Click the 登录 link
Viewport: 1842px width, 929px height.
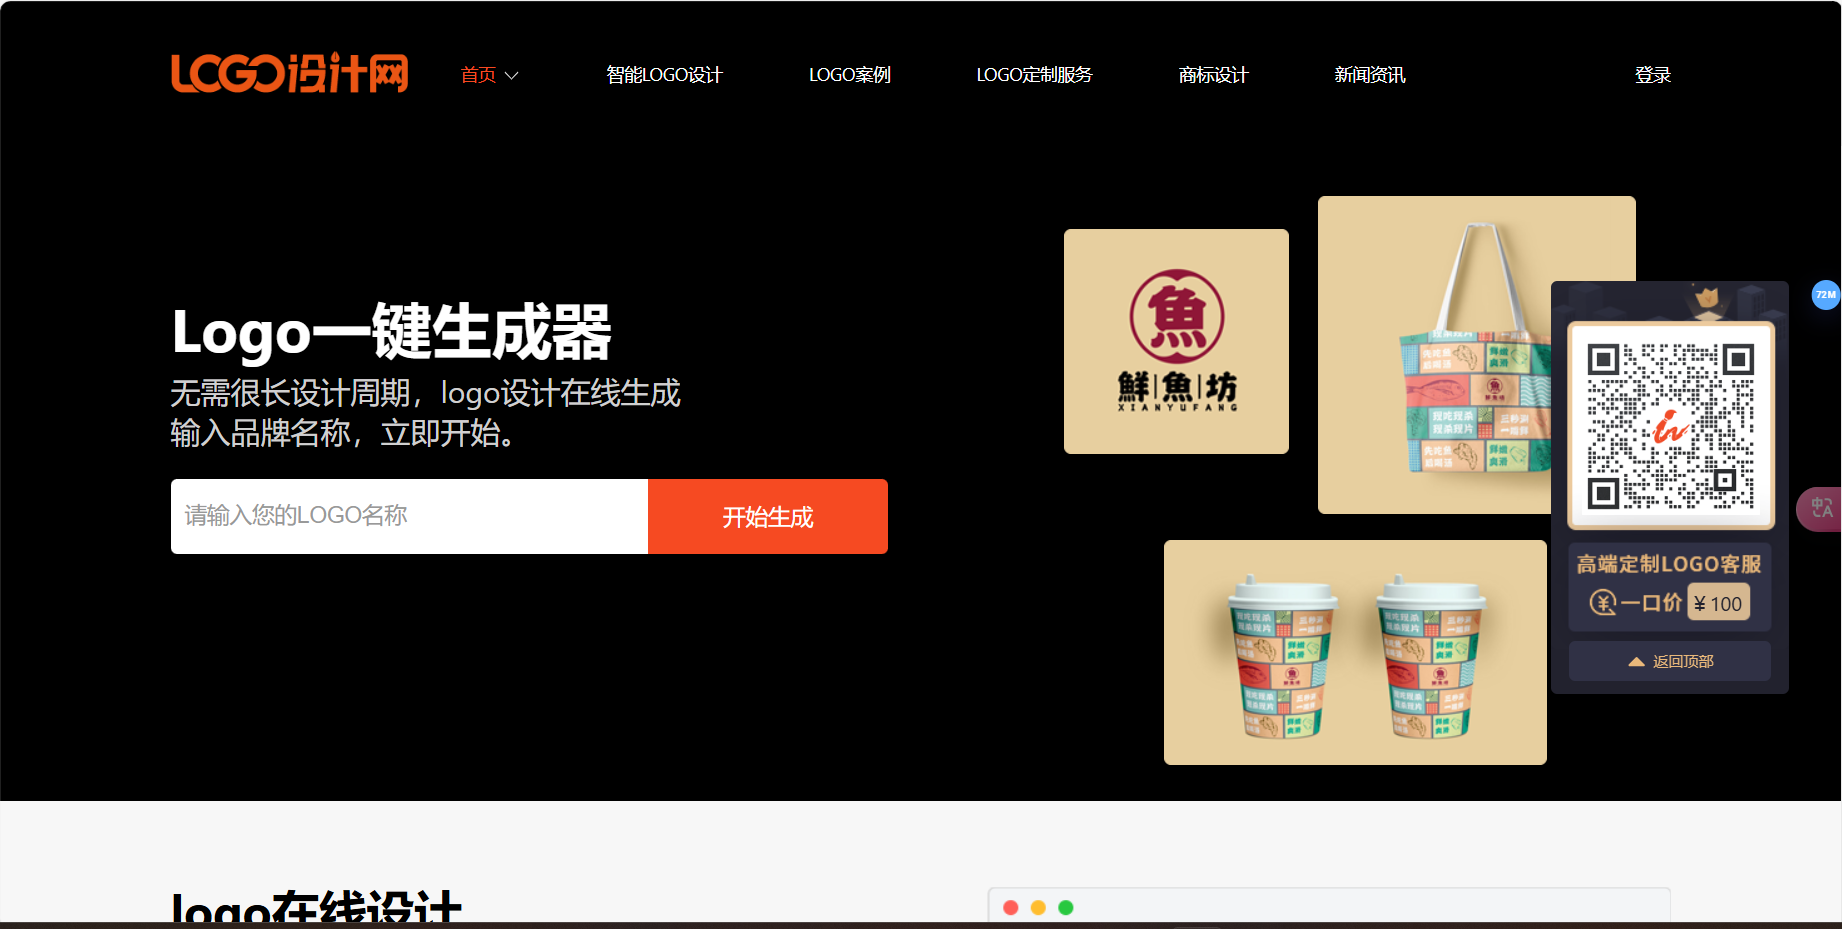pos(1652,74)
